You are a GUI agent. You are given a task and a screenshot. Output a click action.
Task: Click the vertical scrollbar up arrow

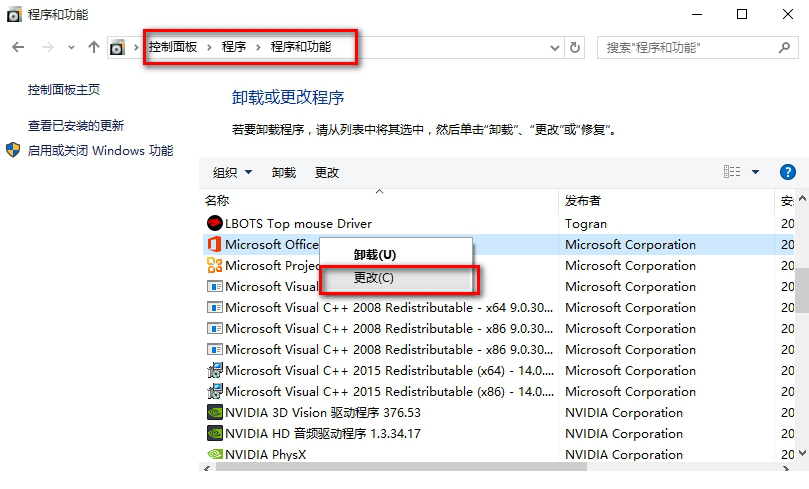coord(802,199)
